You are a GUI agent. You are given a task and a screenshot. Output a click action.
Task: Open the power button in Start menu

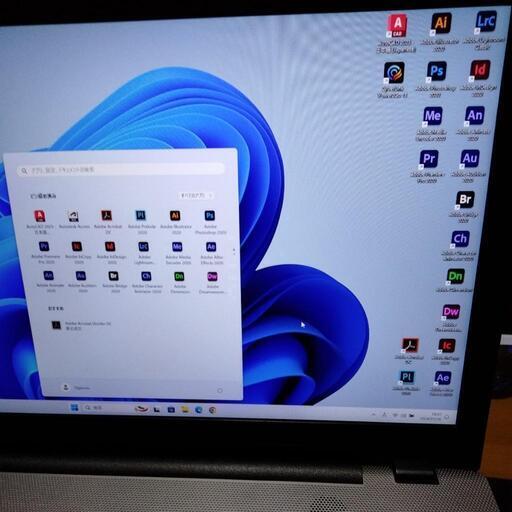(x=220, y=390)
